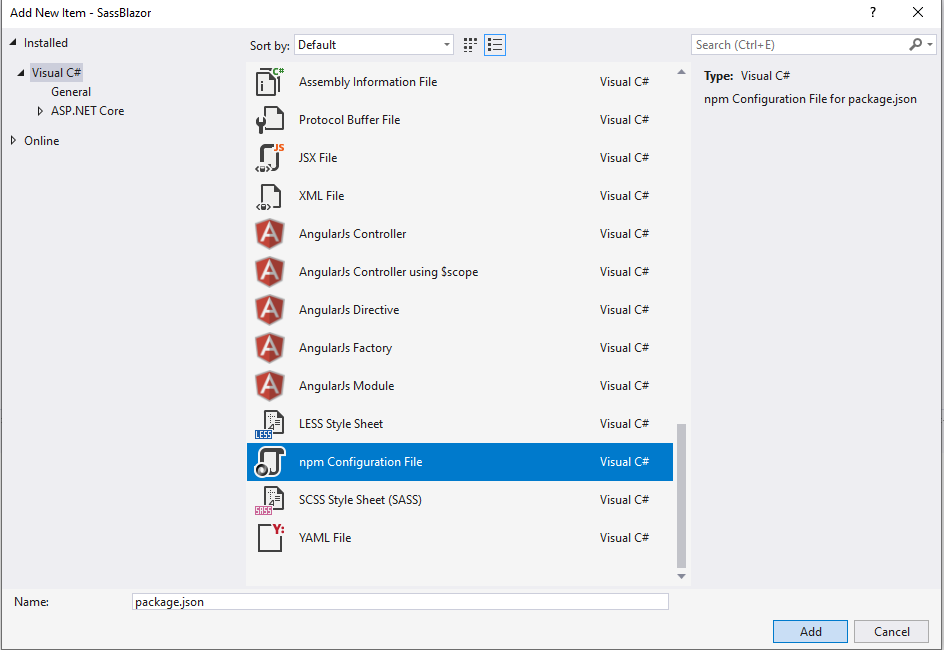Viewport: 944px width, 650px height.
Task: Click in the Search (Ctrl+E) box
Action: (x=801, y=45)
